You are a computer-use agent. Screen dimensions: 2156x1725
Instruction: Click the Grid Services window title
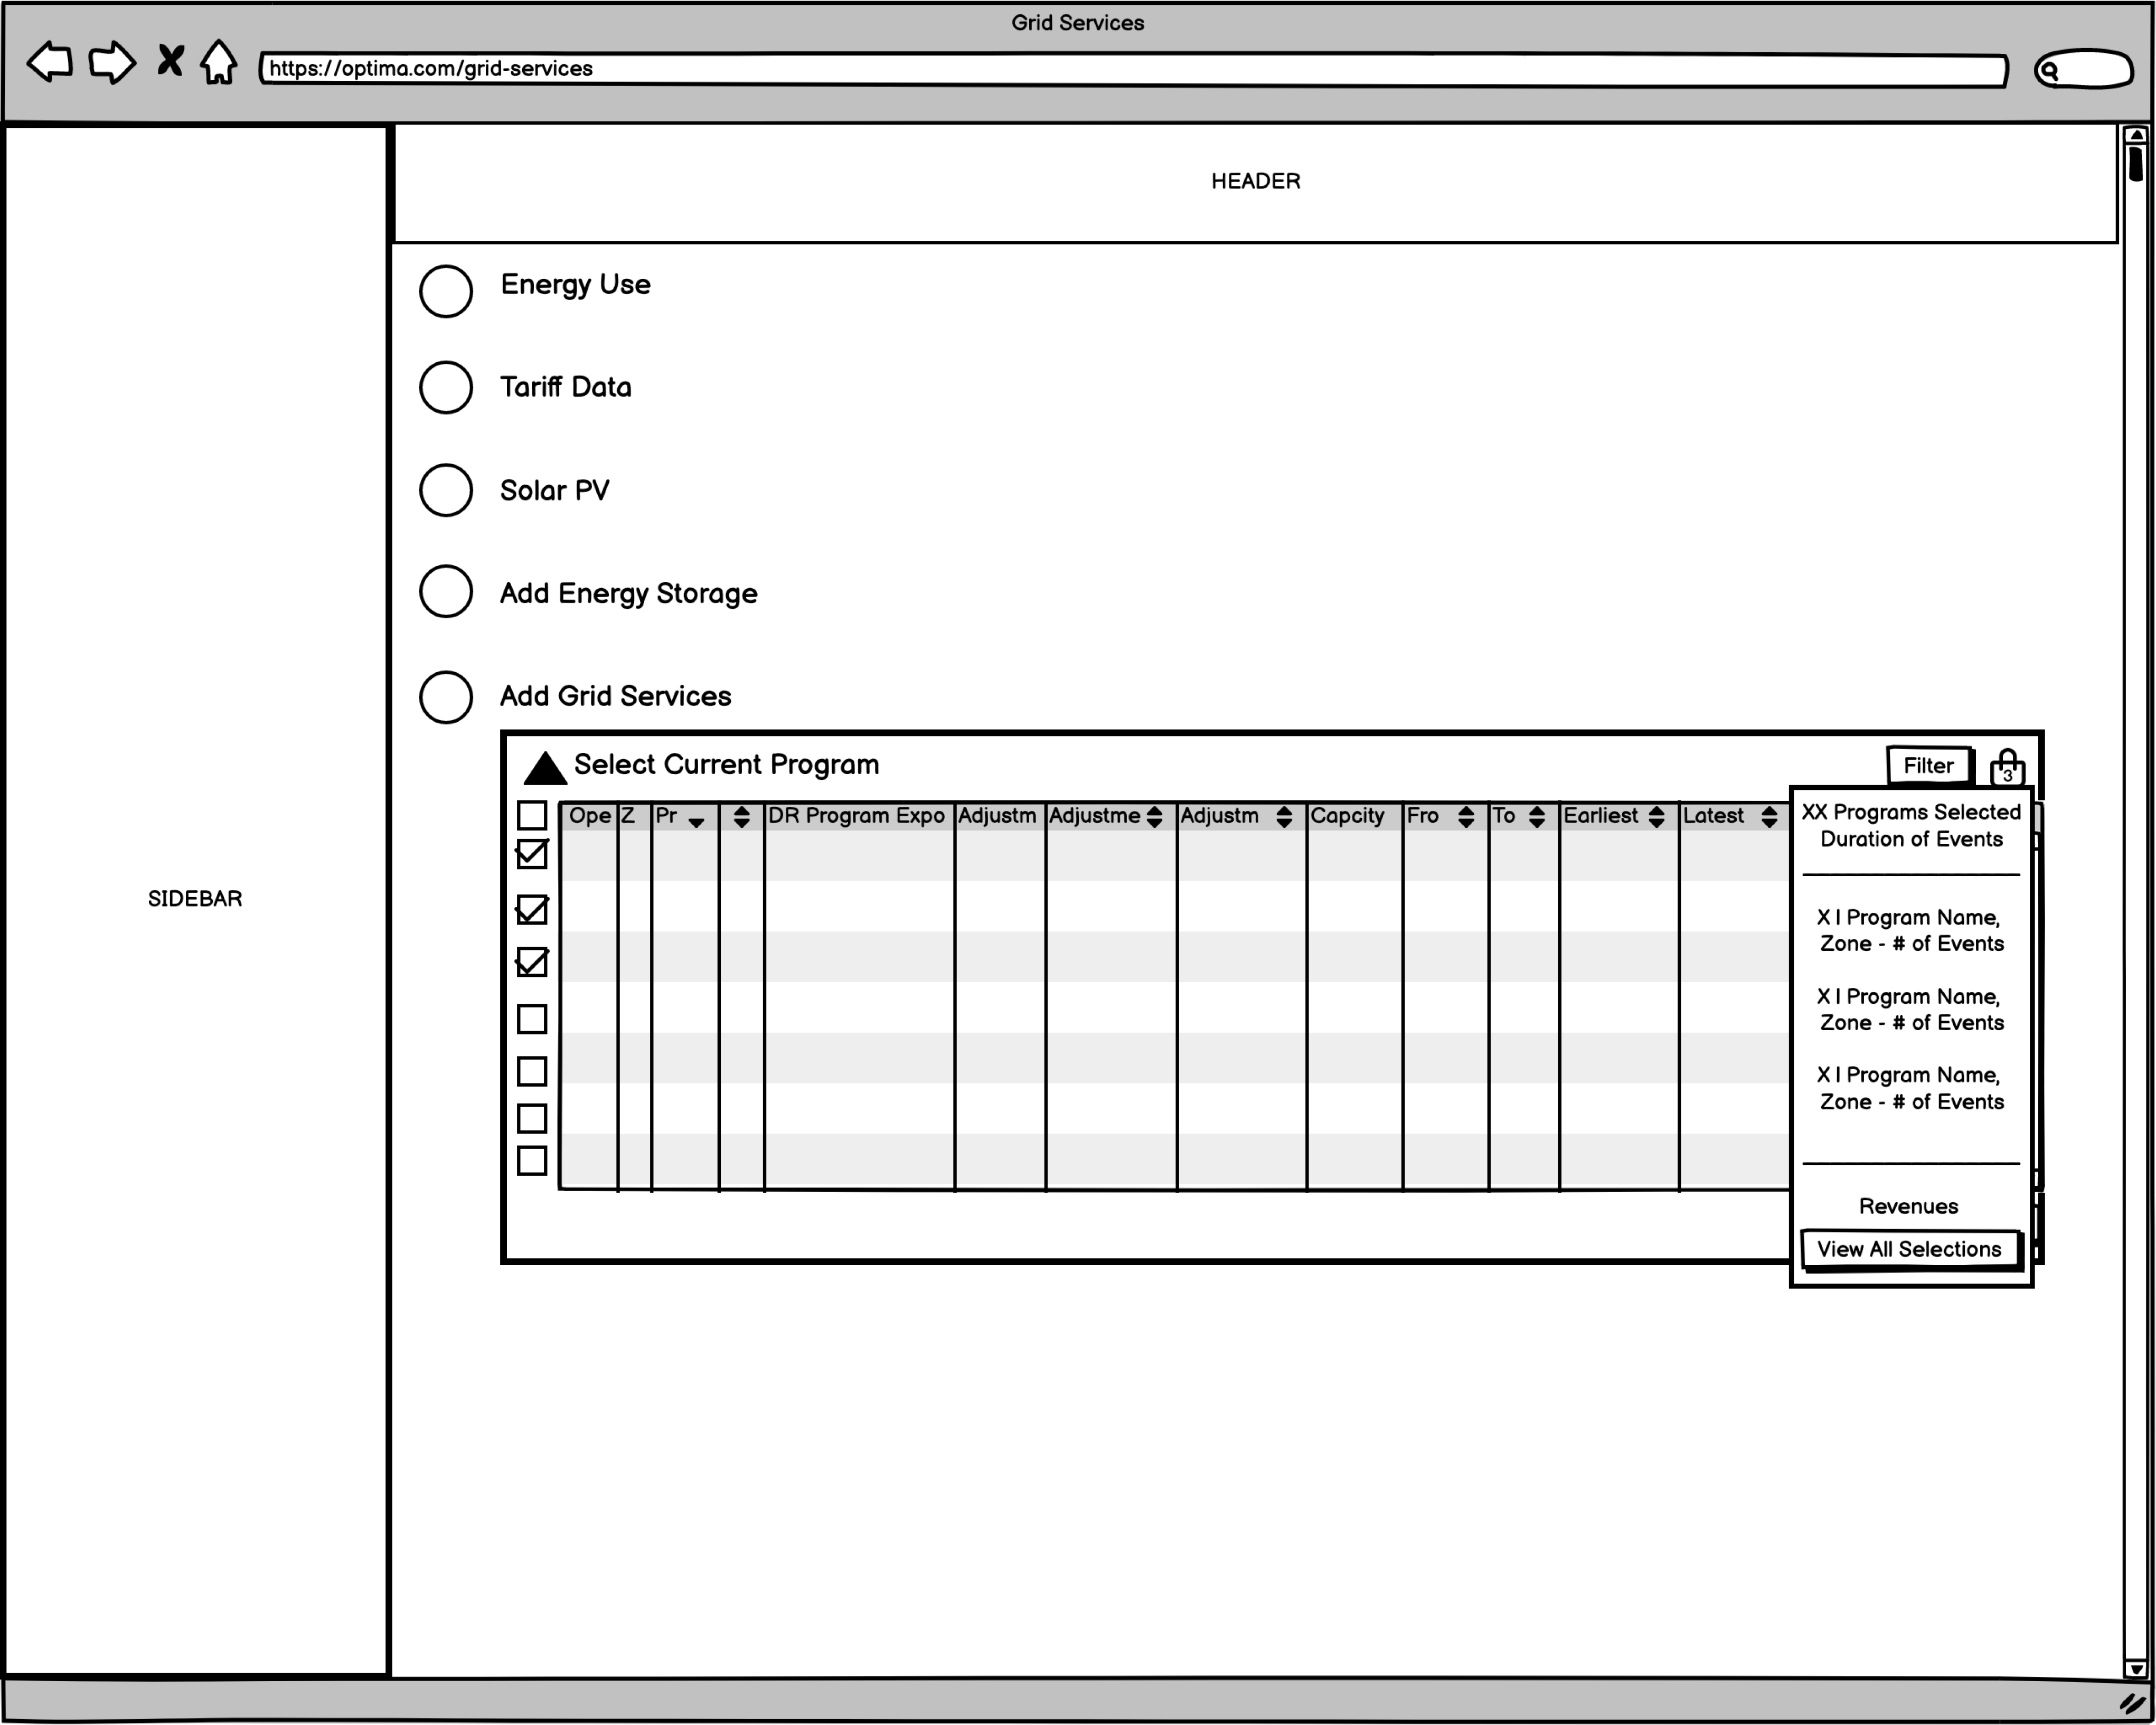(1077, 22)
